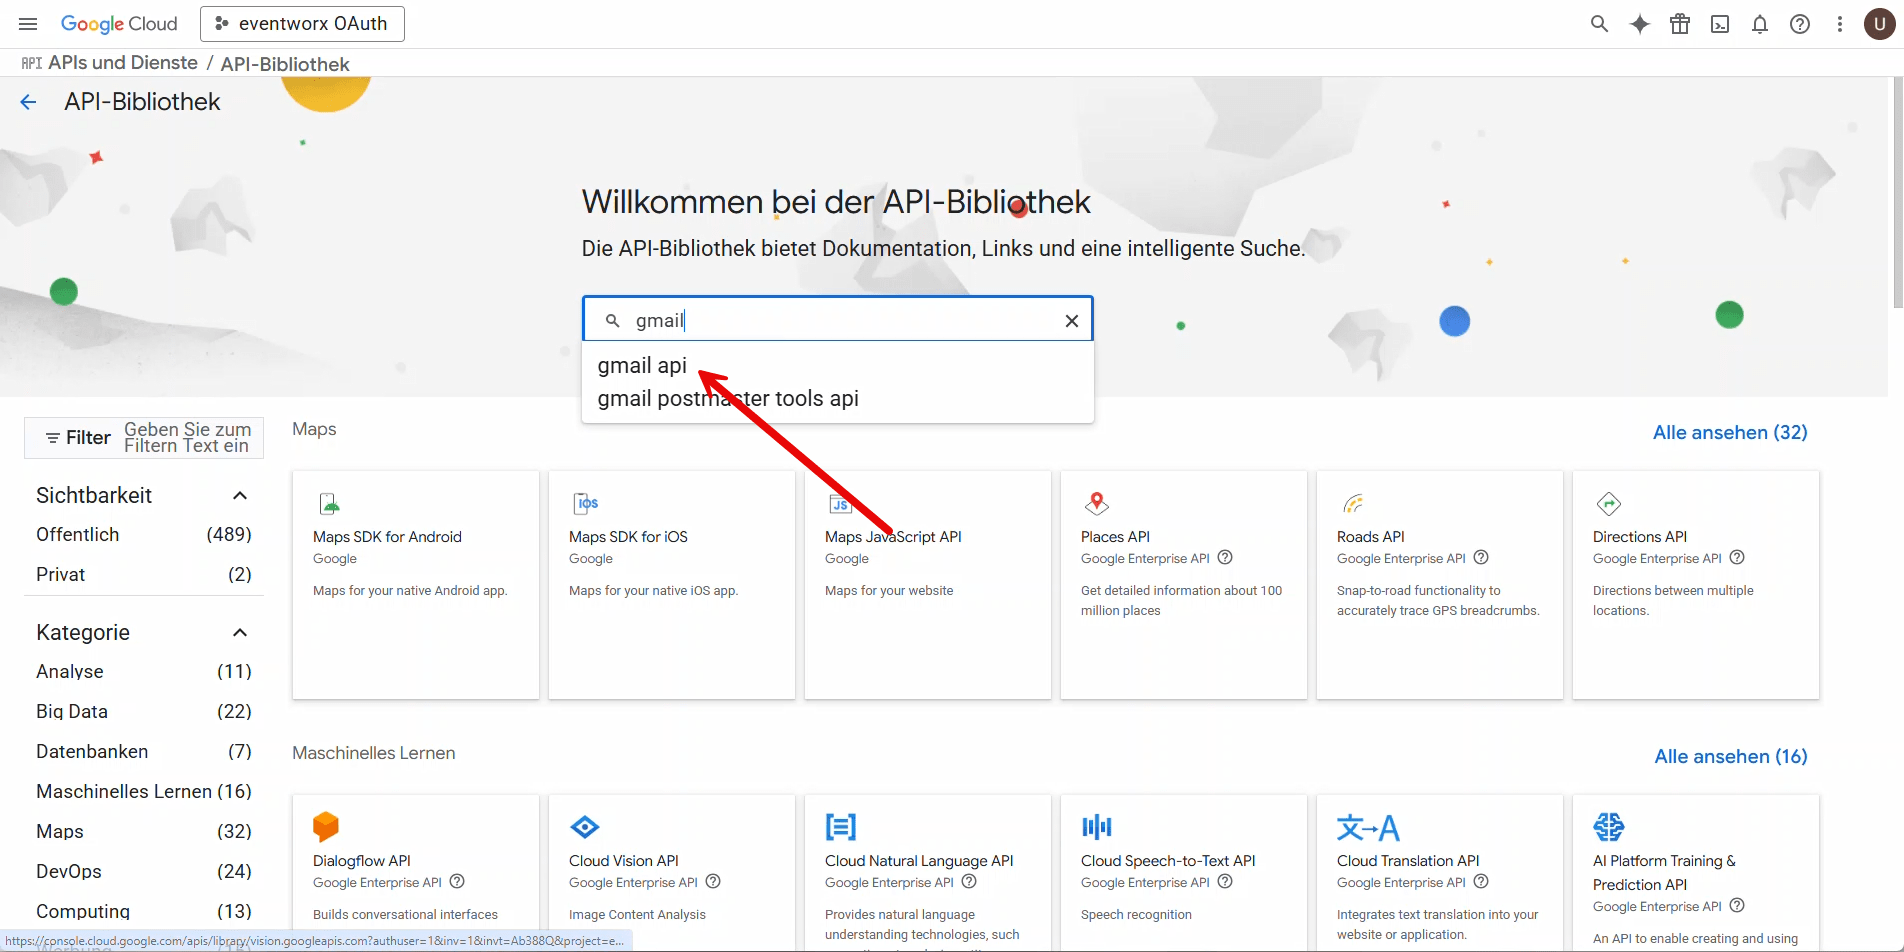Viewport: 1904px width, 952px height.
Task: Open Cloud Speech-to-Text API card title
Action: pyautogui.click(x=1168, y=861)
